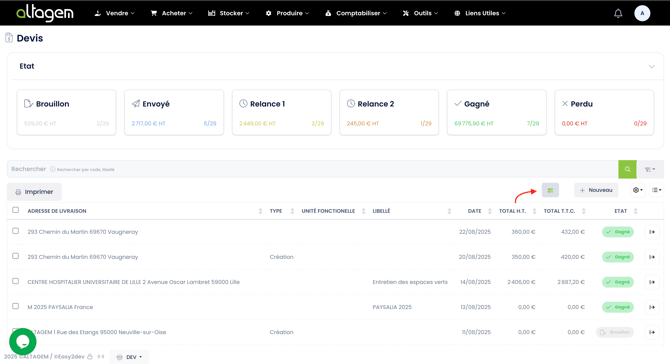Focus the Rechercher search field

click(x=312, y=169)
